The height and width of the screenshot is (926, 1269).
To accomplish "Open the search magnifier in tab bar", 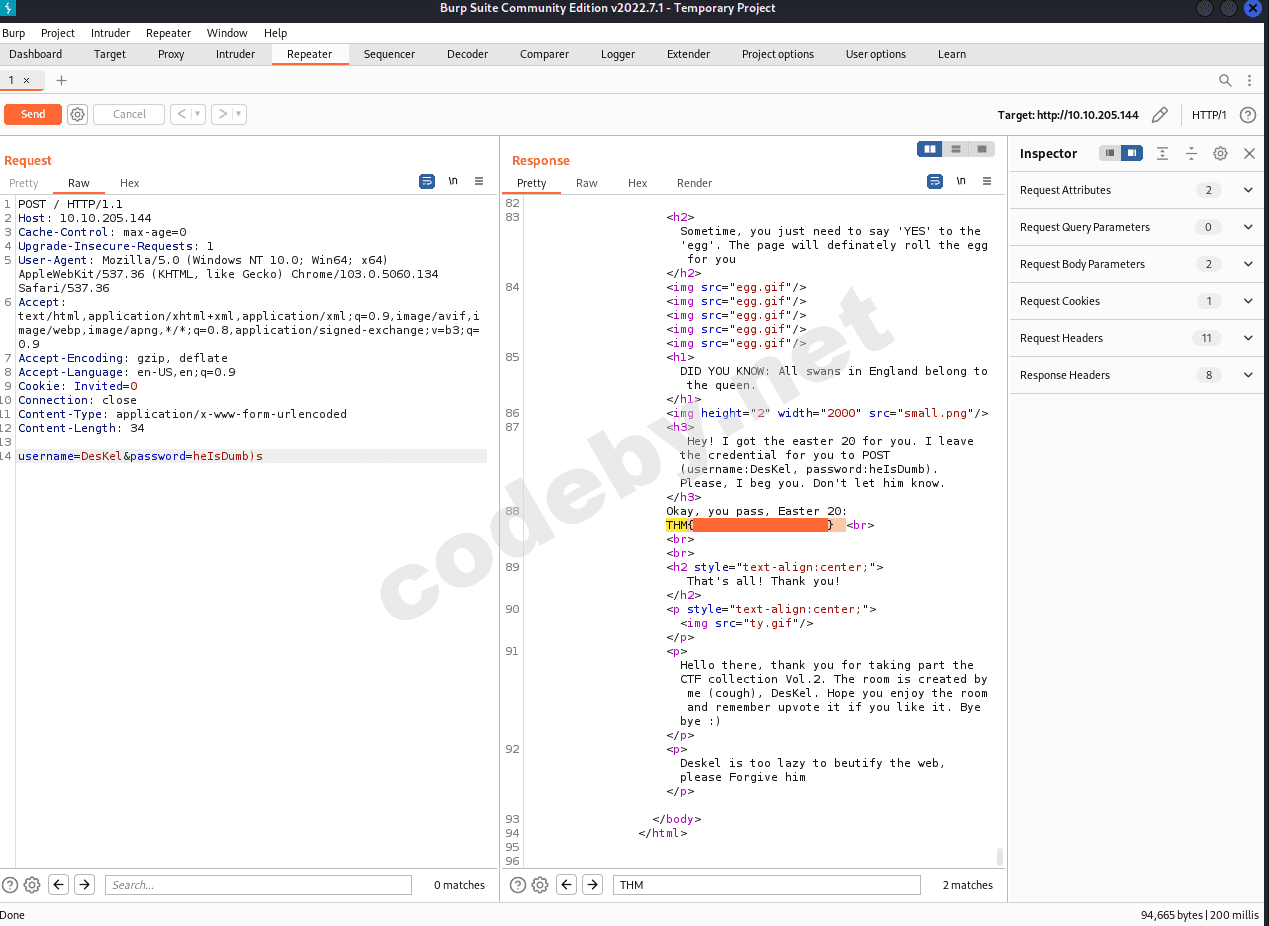I will [x=1225, y=80].
